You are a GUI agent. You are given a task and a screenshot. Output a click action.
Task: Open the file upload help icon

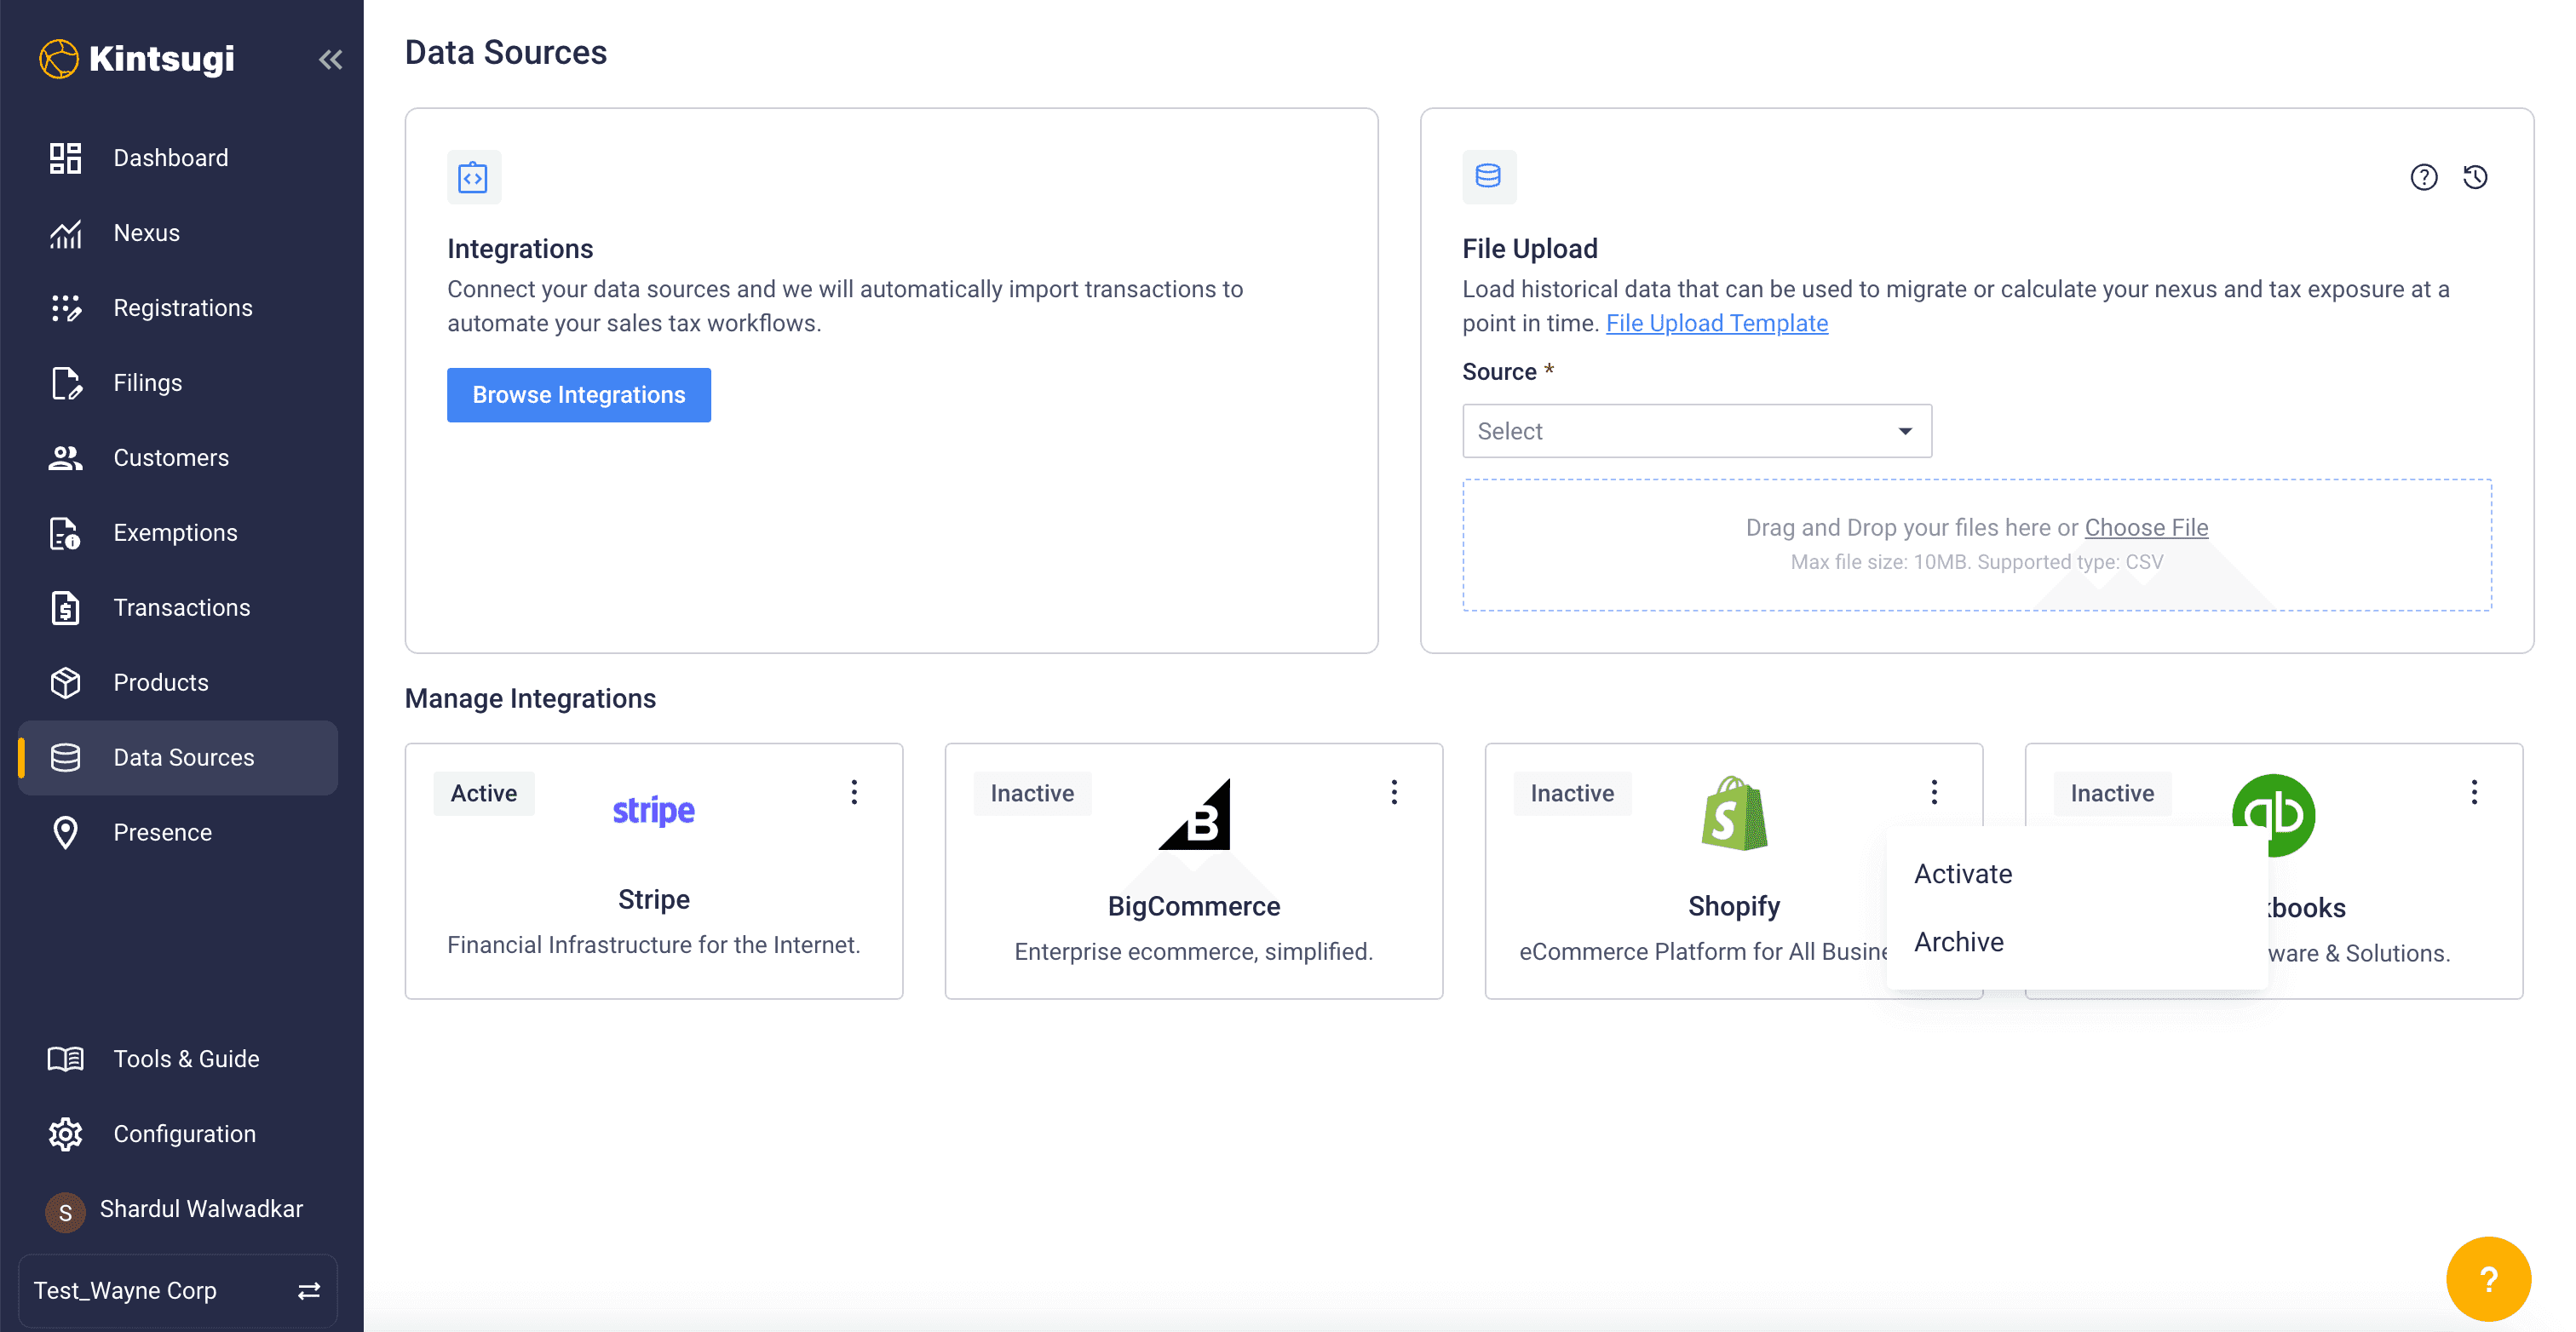click(x=2423, y=177)
